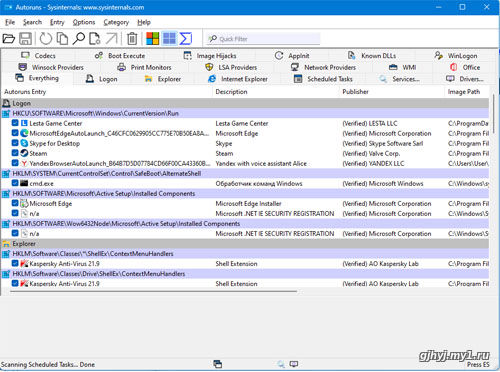Toggle hide Windows entries blue-squares icon
This screenshot has width=500, height=372.
pyautogui.click(x=169, y=39)
